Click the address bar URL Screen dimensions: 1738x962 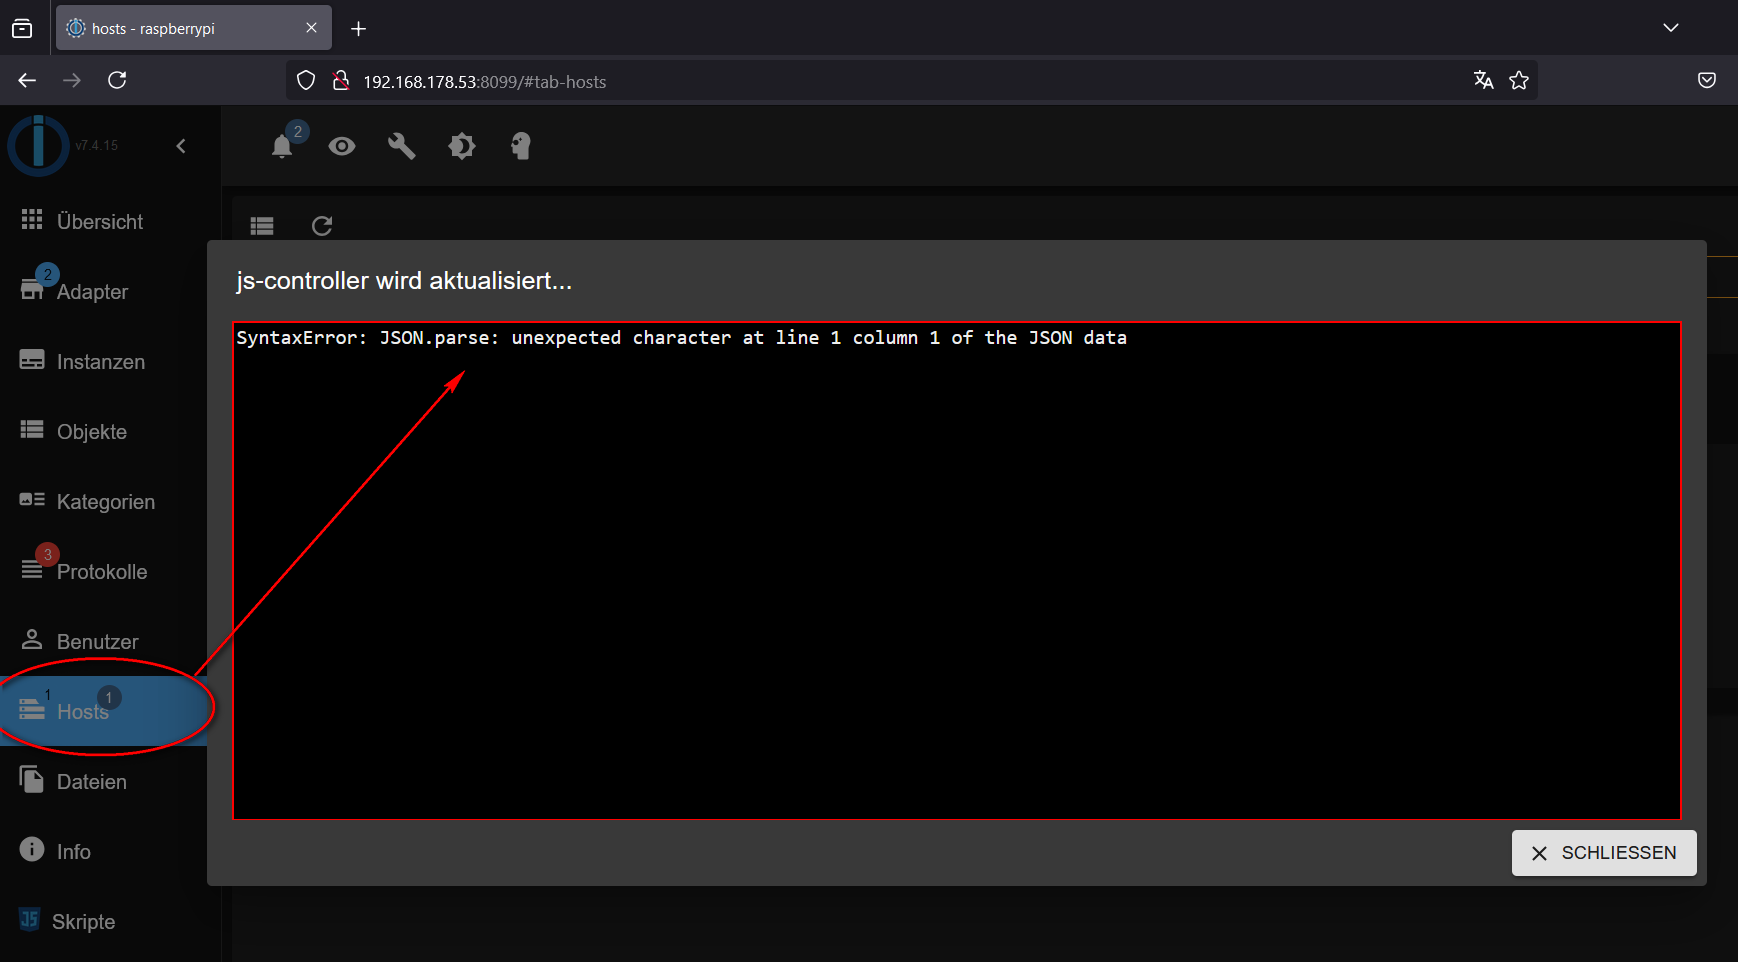click(485, 82)
